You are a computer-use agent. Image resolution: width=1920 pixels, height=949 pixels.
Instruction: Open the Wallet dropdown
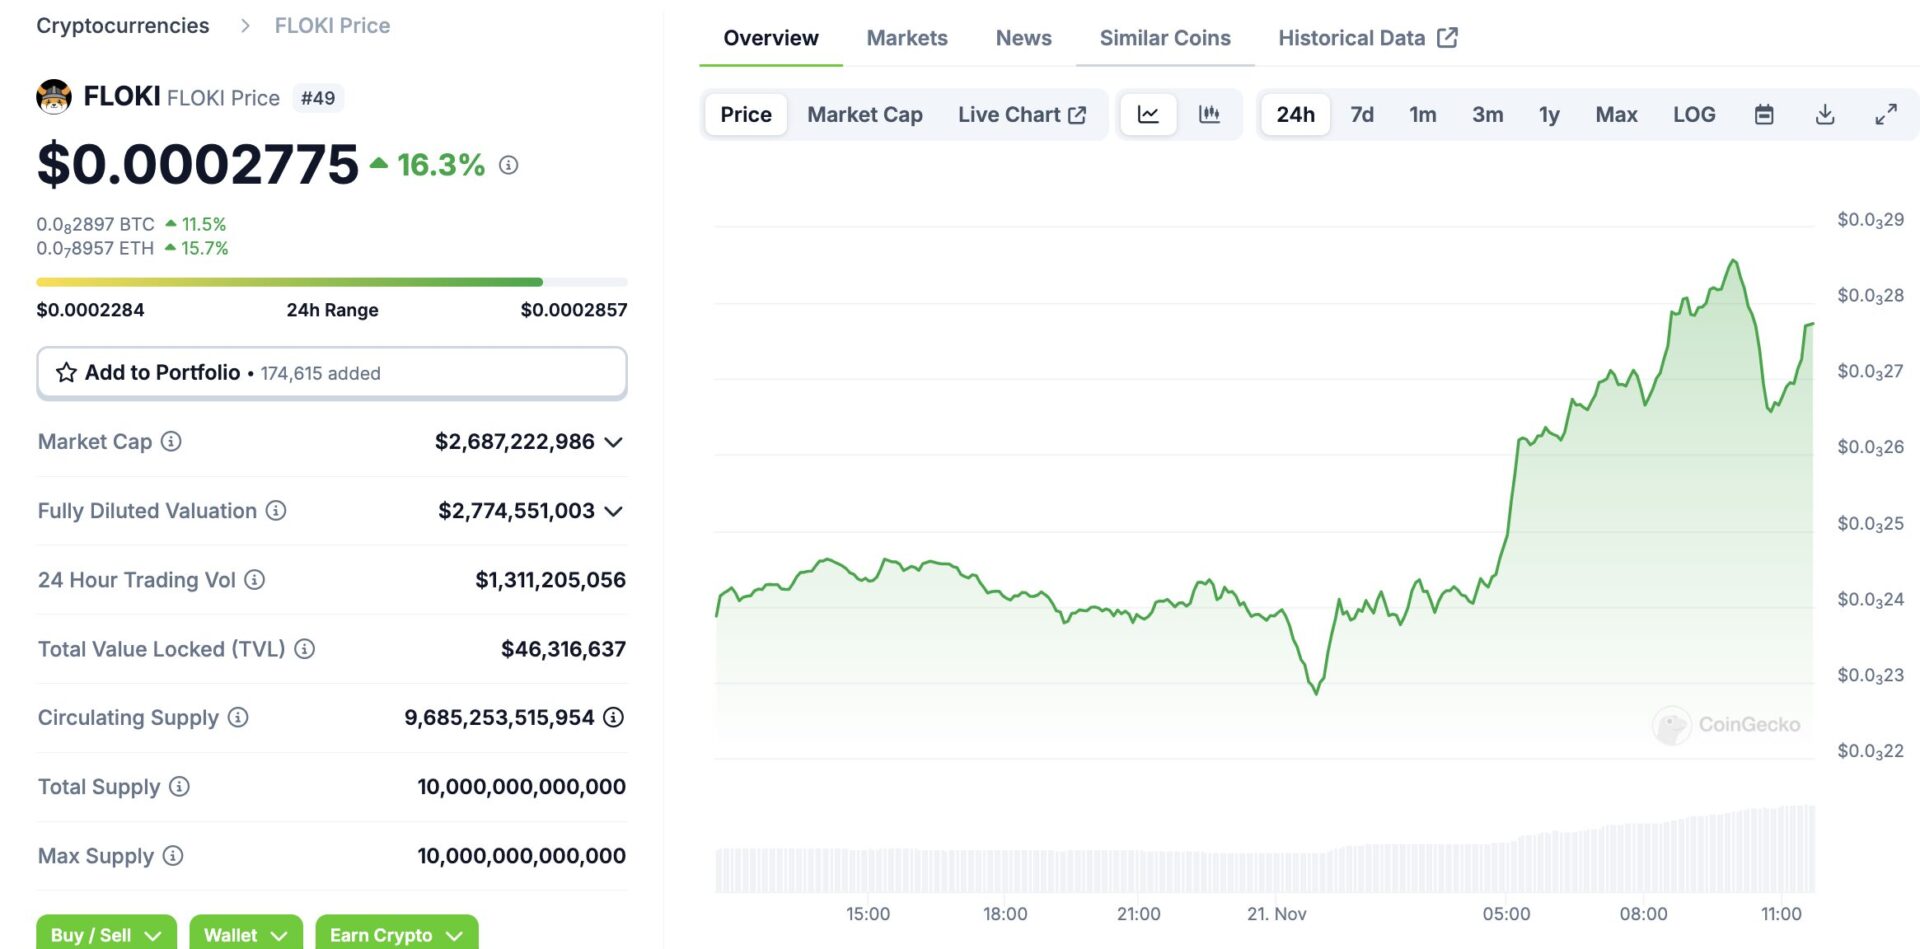(x=246, y=934)
